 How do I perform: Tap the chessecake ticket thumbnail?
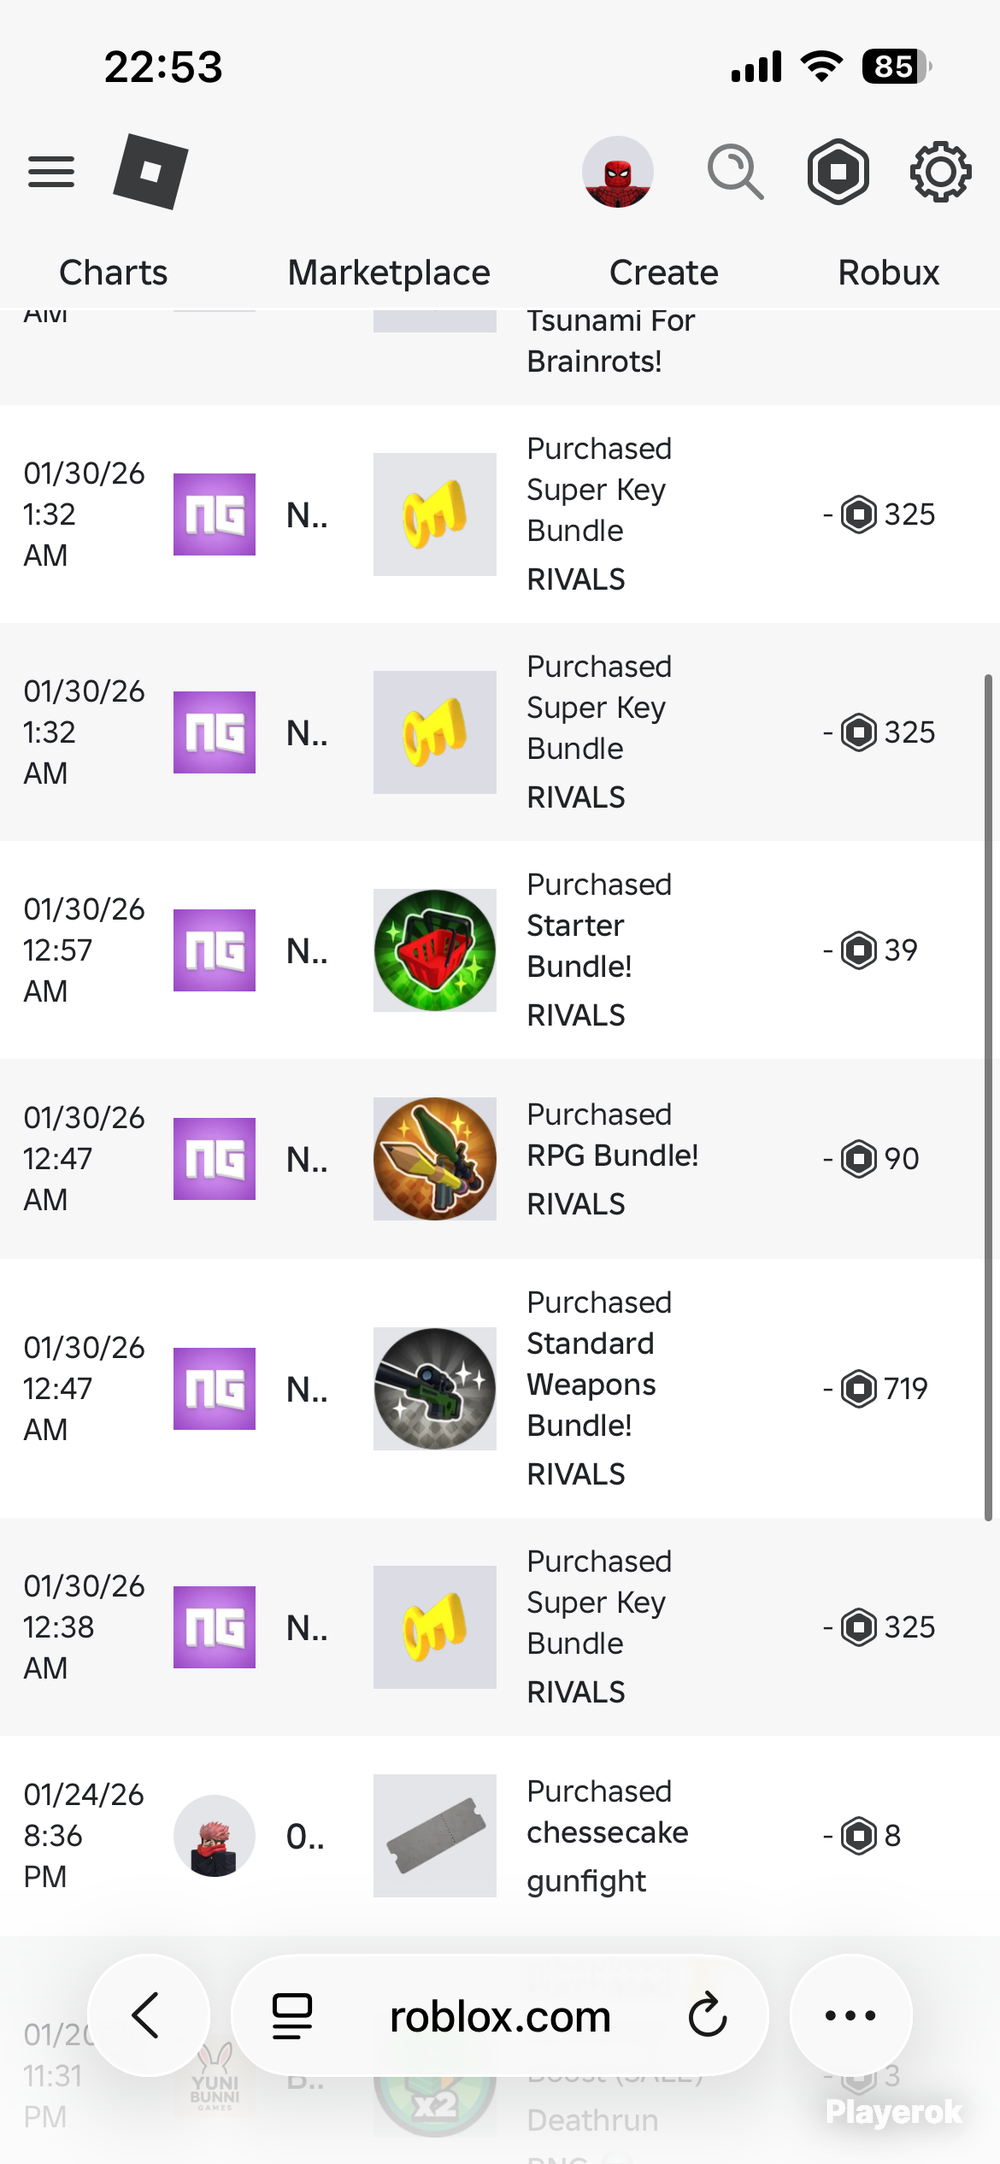point(435,1836)
